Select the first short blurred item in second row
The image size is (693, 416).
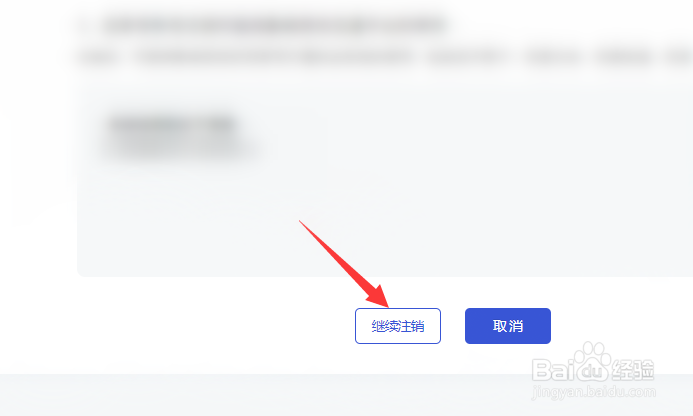click(x=99, y=57)
